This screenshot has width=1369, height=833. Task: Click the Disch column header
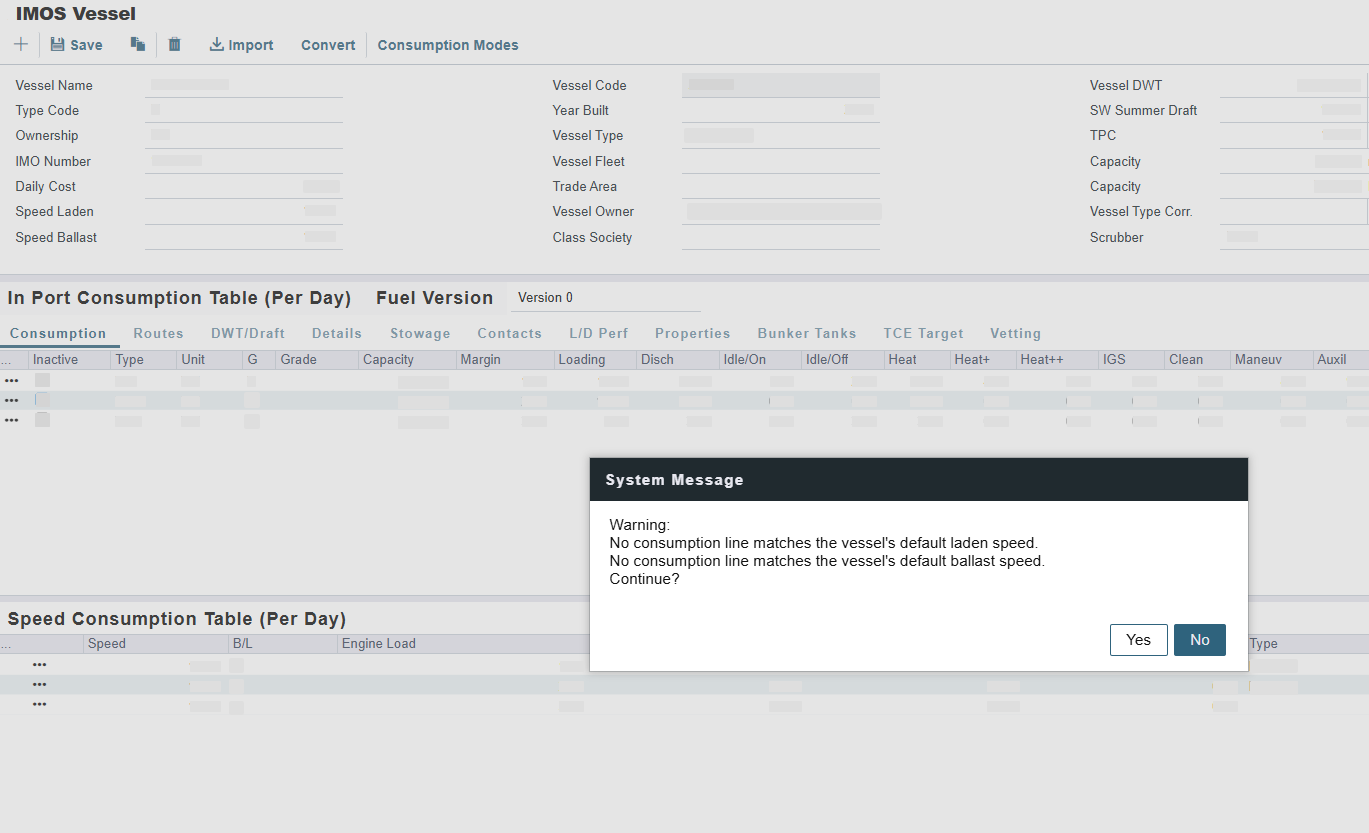(677, 360)
